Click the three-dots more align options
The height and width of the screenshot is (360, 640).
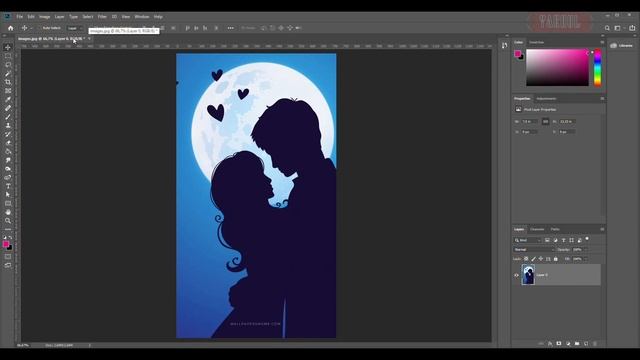coord(231,28)
